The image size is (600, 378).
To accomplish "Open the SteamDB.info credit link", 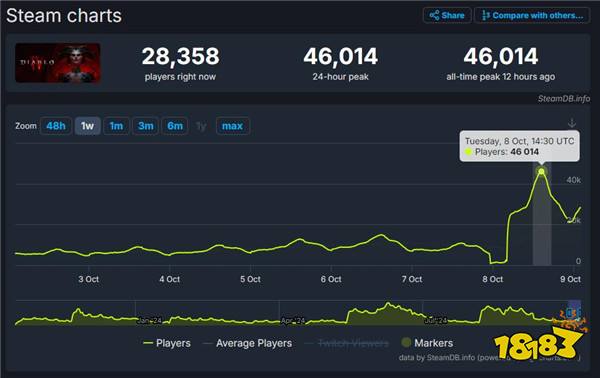I will (x=564, y=99).
